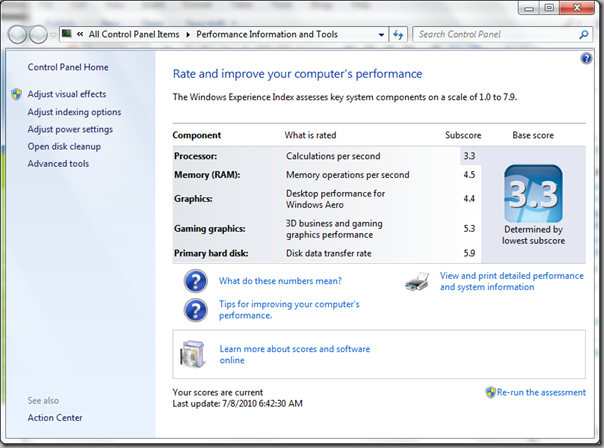Click the back navigation arrow button

click(18, 34)
